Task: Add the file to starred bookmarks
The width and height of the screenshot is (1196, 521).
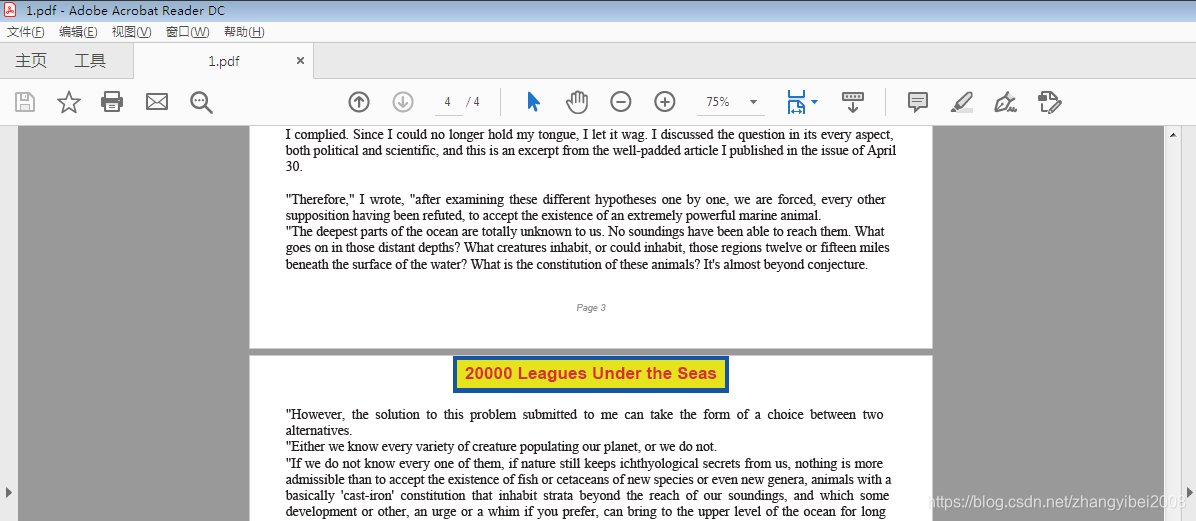Action: coord(69,101)
